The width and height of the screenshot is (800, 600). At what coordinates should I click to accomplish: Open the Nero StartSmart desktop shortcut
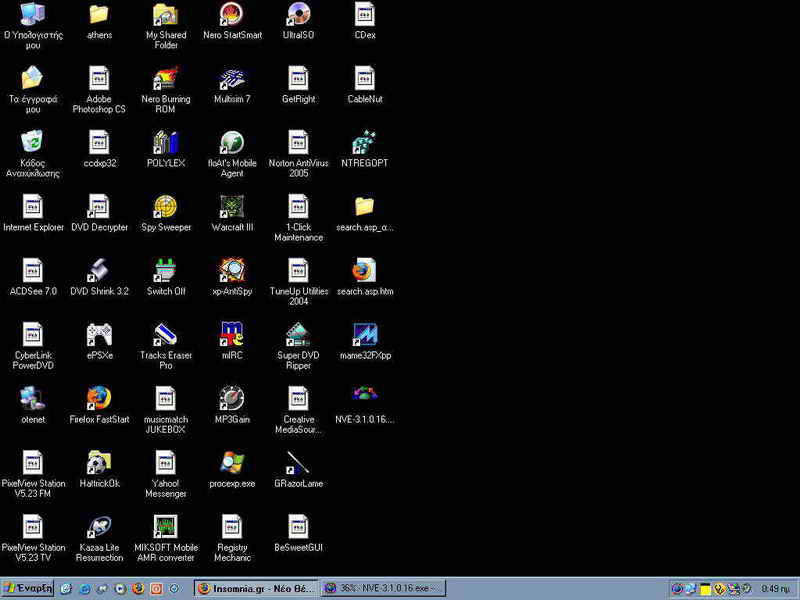point(232,15)
